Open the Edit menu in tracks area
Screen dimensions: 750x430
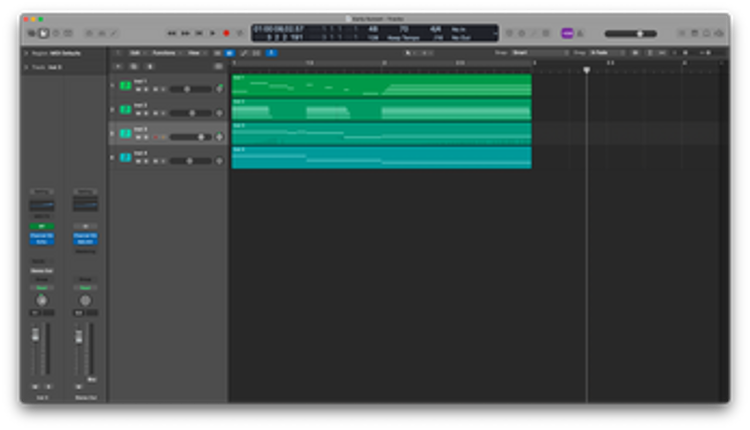135,52
